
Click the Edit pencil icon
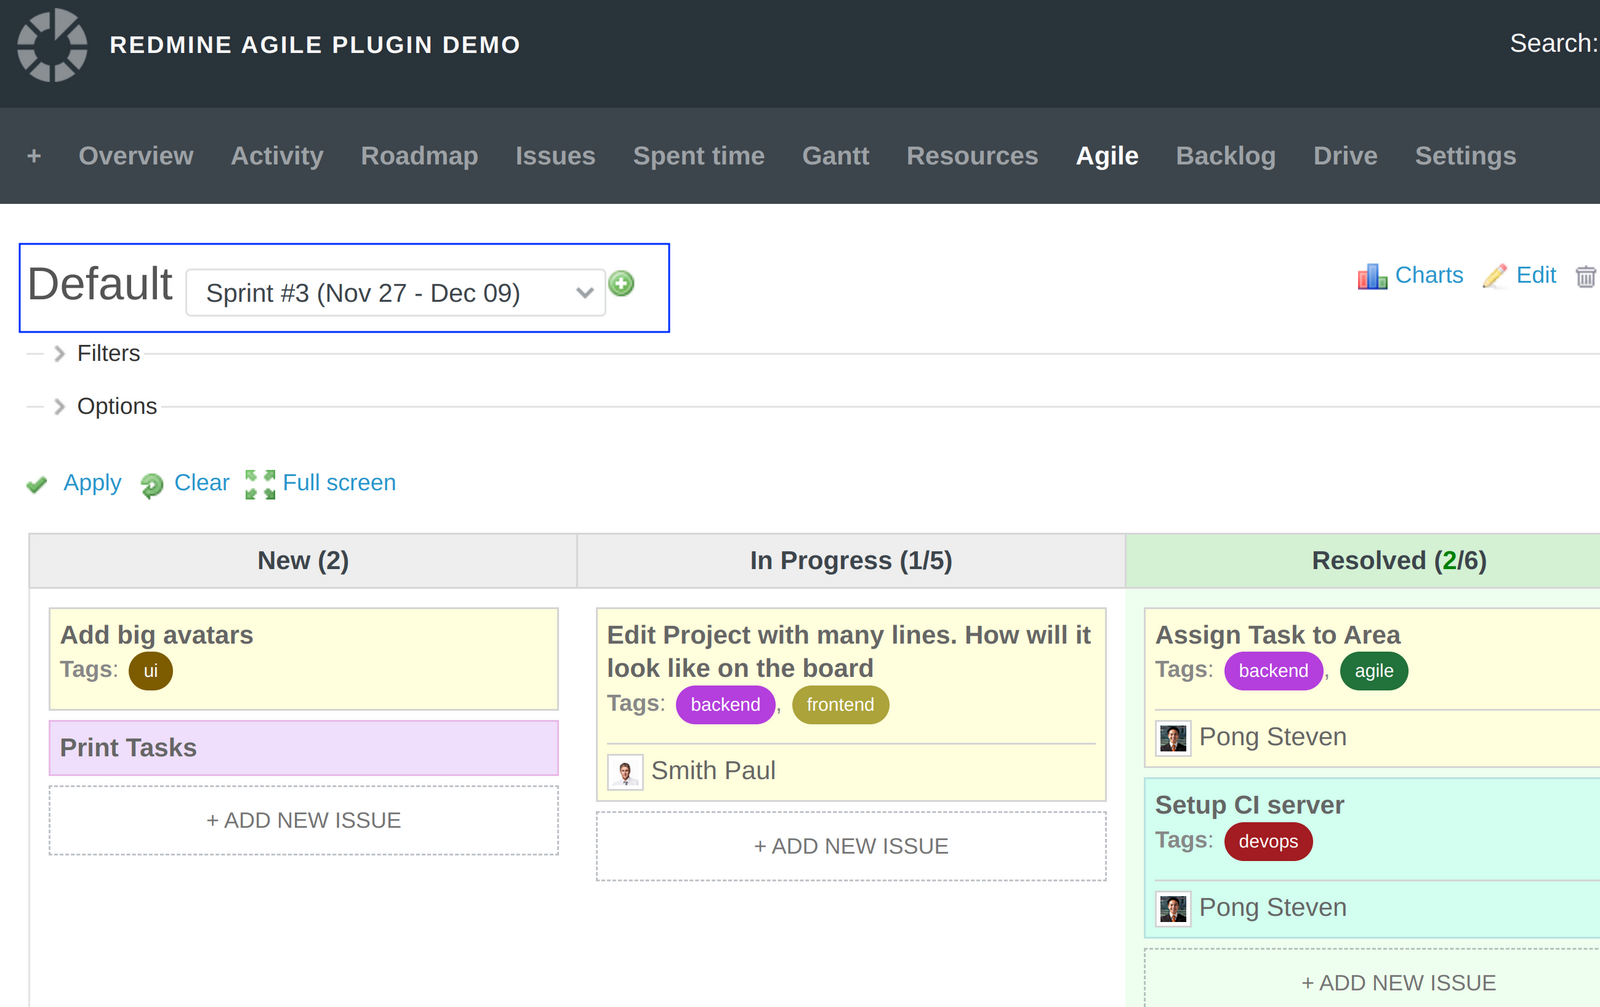1496,276
